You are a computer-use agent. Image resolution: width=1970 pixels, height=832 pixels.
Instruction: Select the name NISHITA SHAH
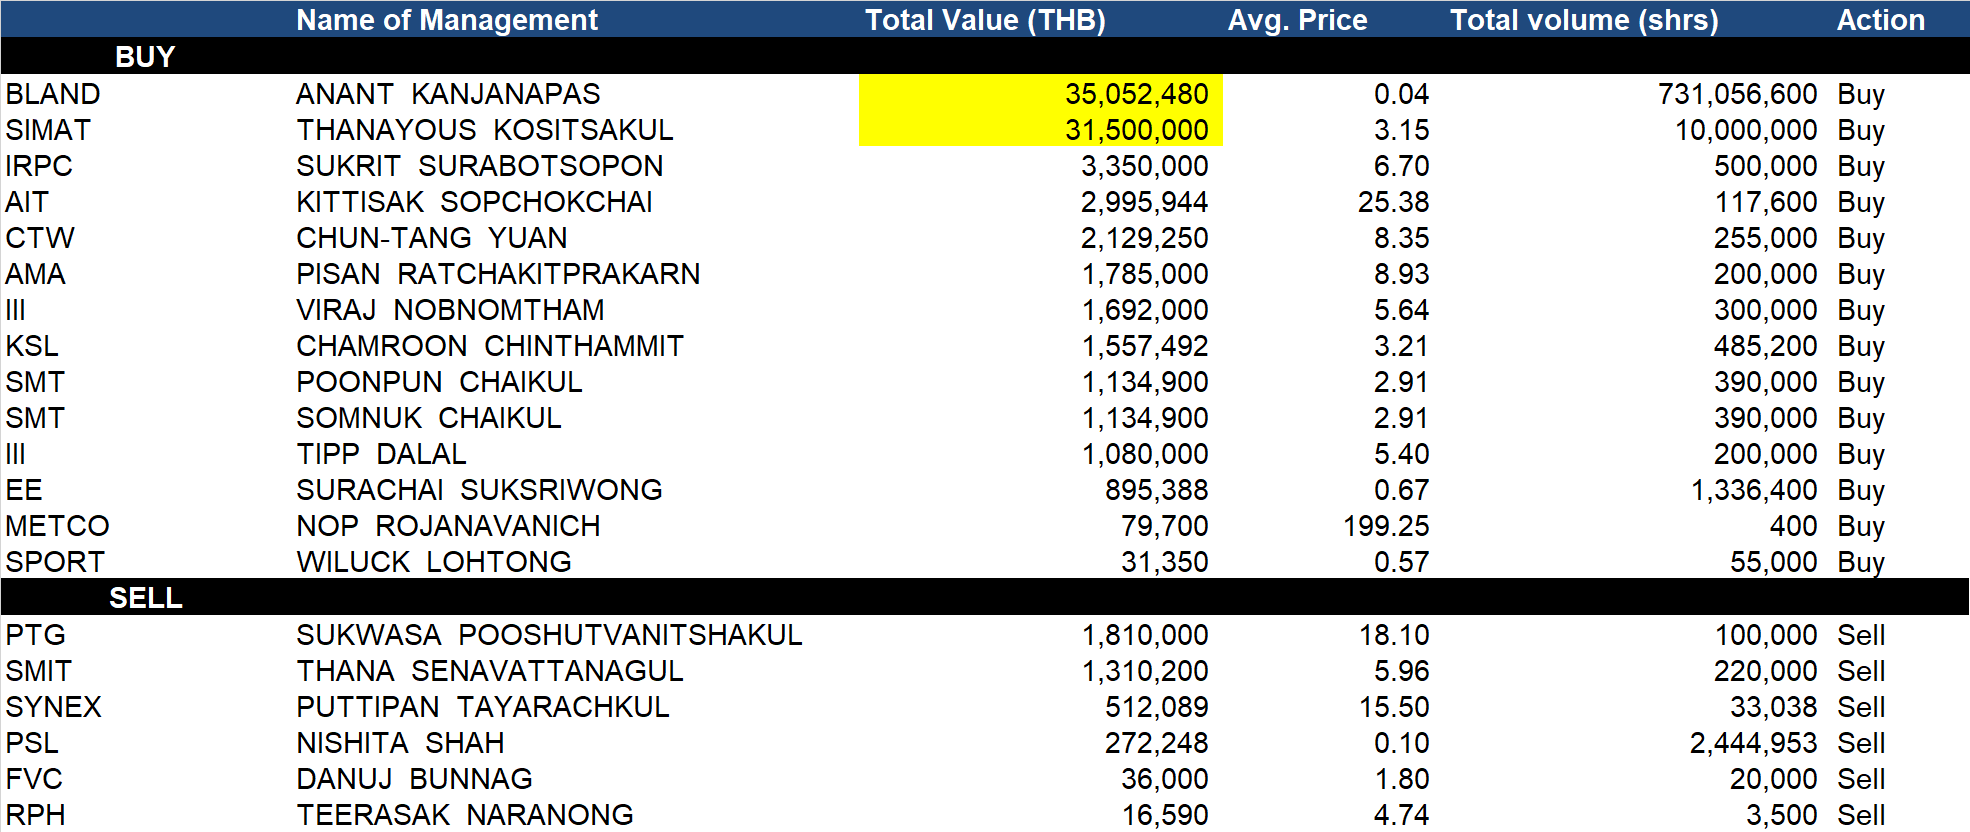pos(400,743)
